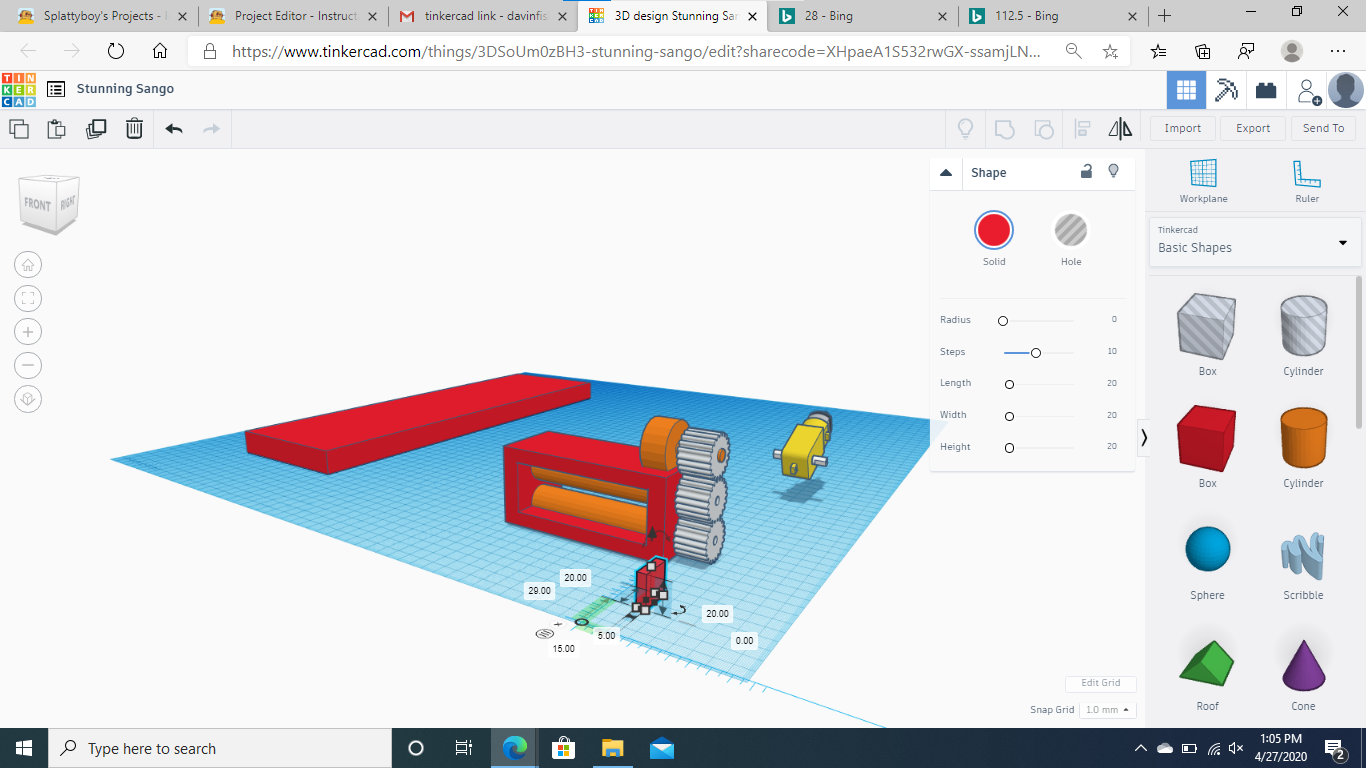
Task: Set shape type to Solid
Action: click(x=994, y=231)
